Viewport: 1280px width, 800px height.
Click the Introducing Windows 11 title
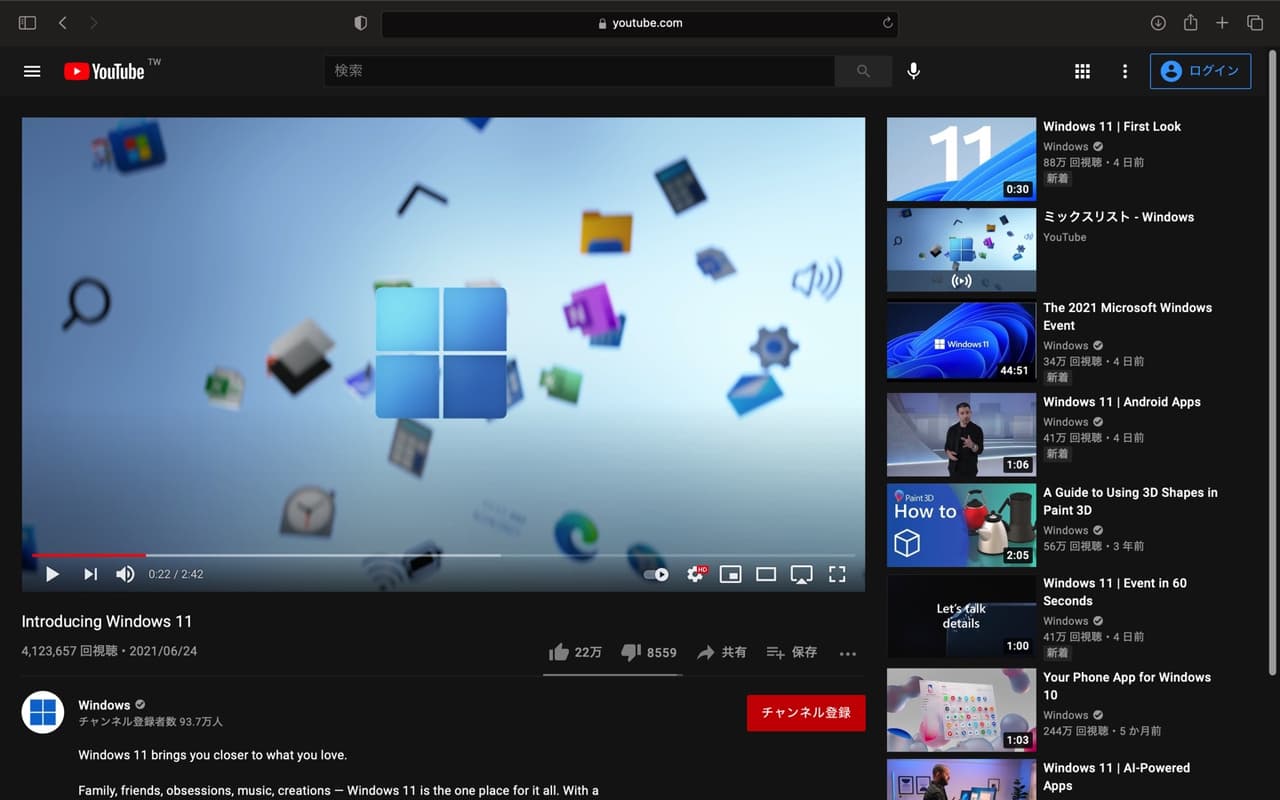click(x=107, y=622)
